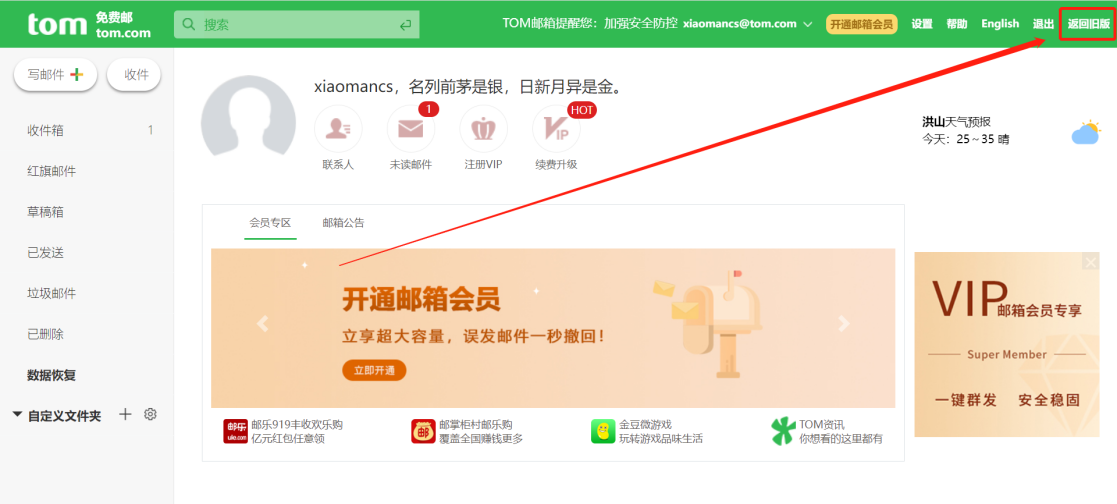Screen dimensions: 1117x504
Task: Open the 未读邮件 unread mail icon
Action: (x=410, y=129)
